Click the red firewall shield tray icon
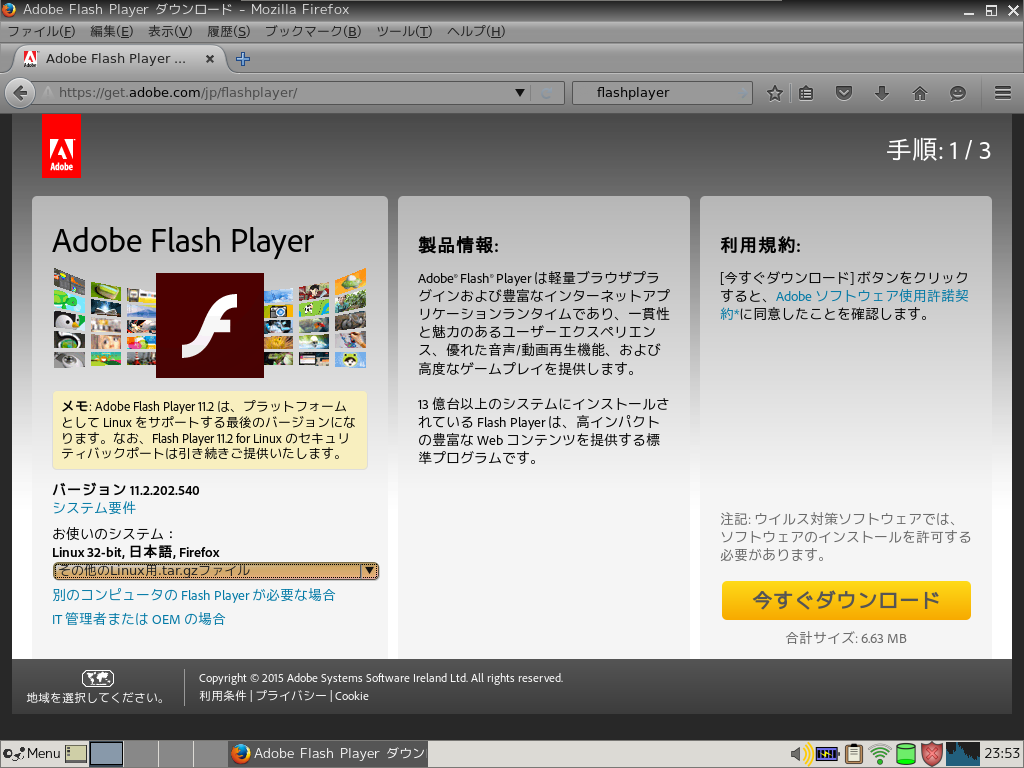This screenshot has height=768, width=1024. (932, 754)
